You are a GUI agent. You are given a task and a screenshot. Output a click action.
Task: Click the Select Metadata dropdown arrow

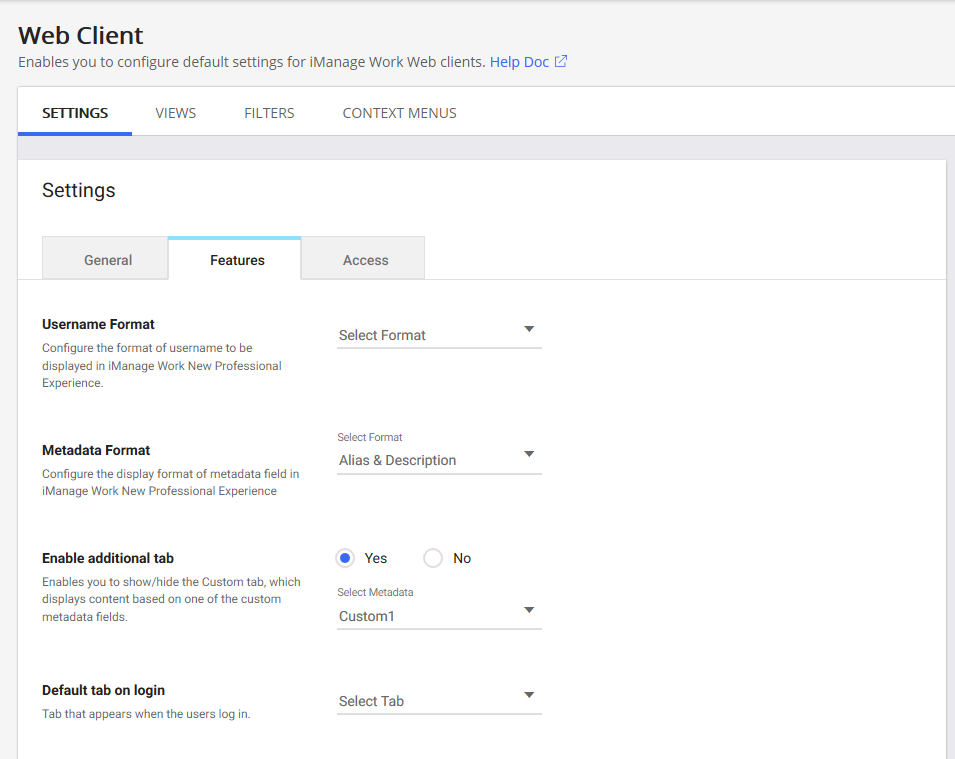tap(529, 611)
